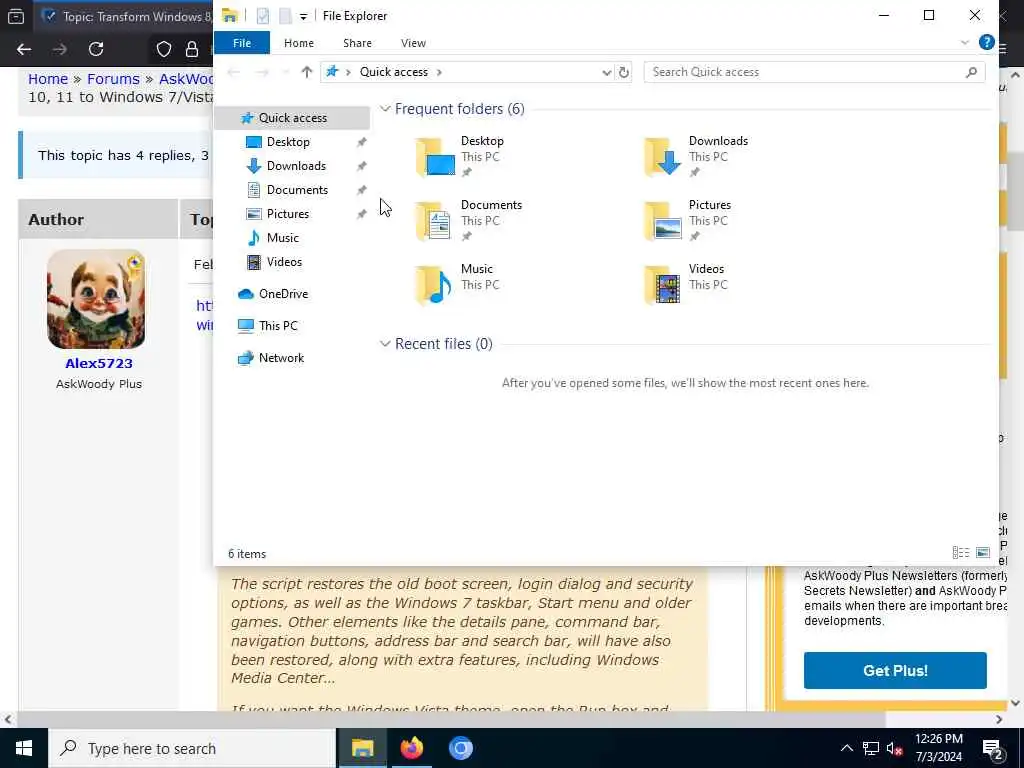Select the Music folder icon in Frequent folders
1024x768 pixels.
coord(435,285)
